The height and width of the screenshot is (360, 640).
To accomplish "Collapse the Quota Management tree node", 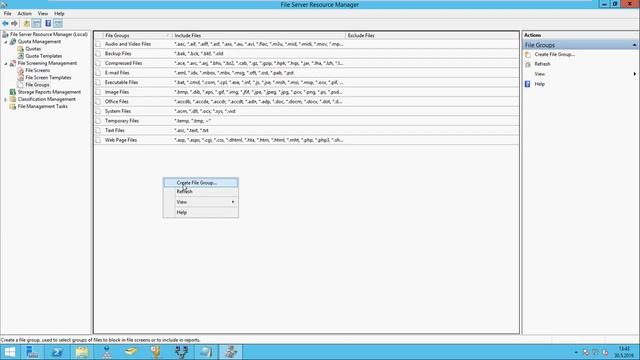I will pyautogui.click(x=6, y=42).
